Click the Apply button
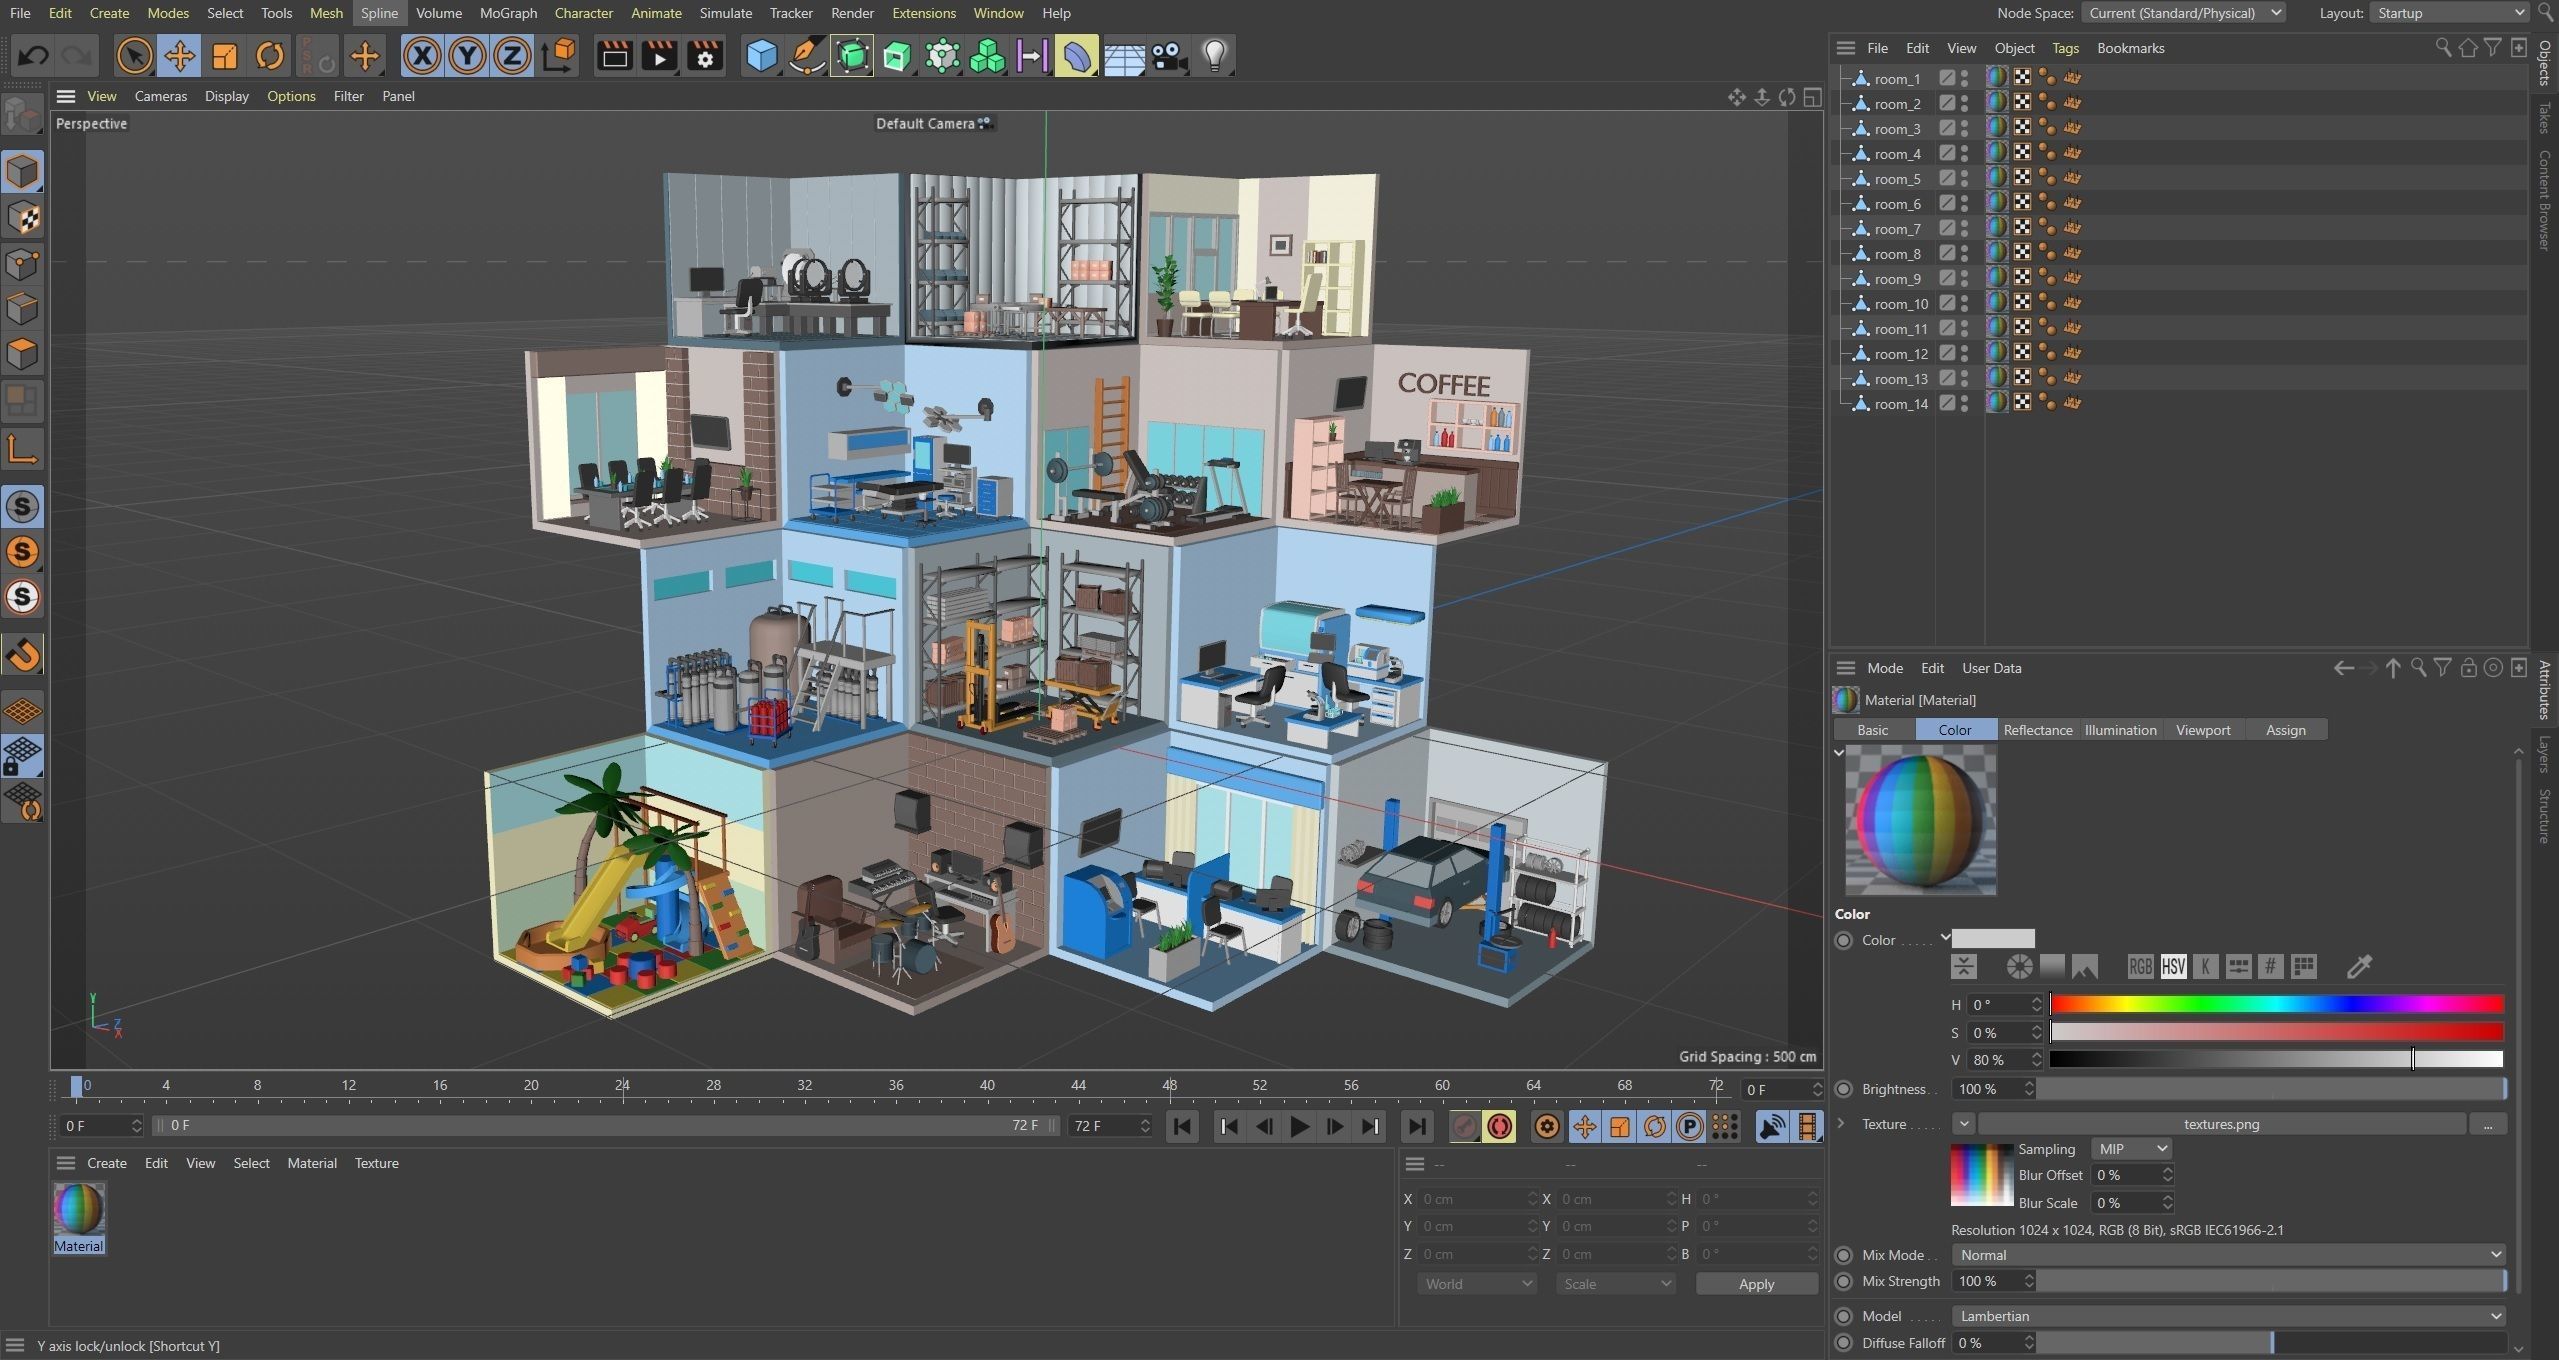The height and width of the screenshot is (1360, 2559). pyautogui.click(x=1756, y=1284)
